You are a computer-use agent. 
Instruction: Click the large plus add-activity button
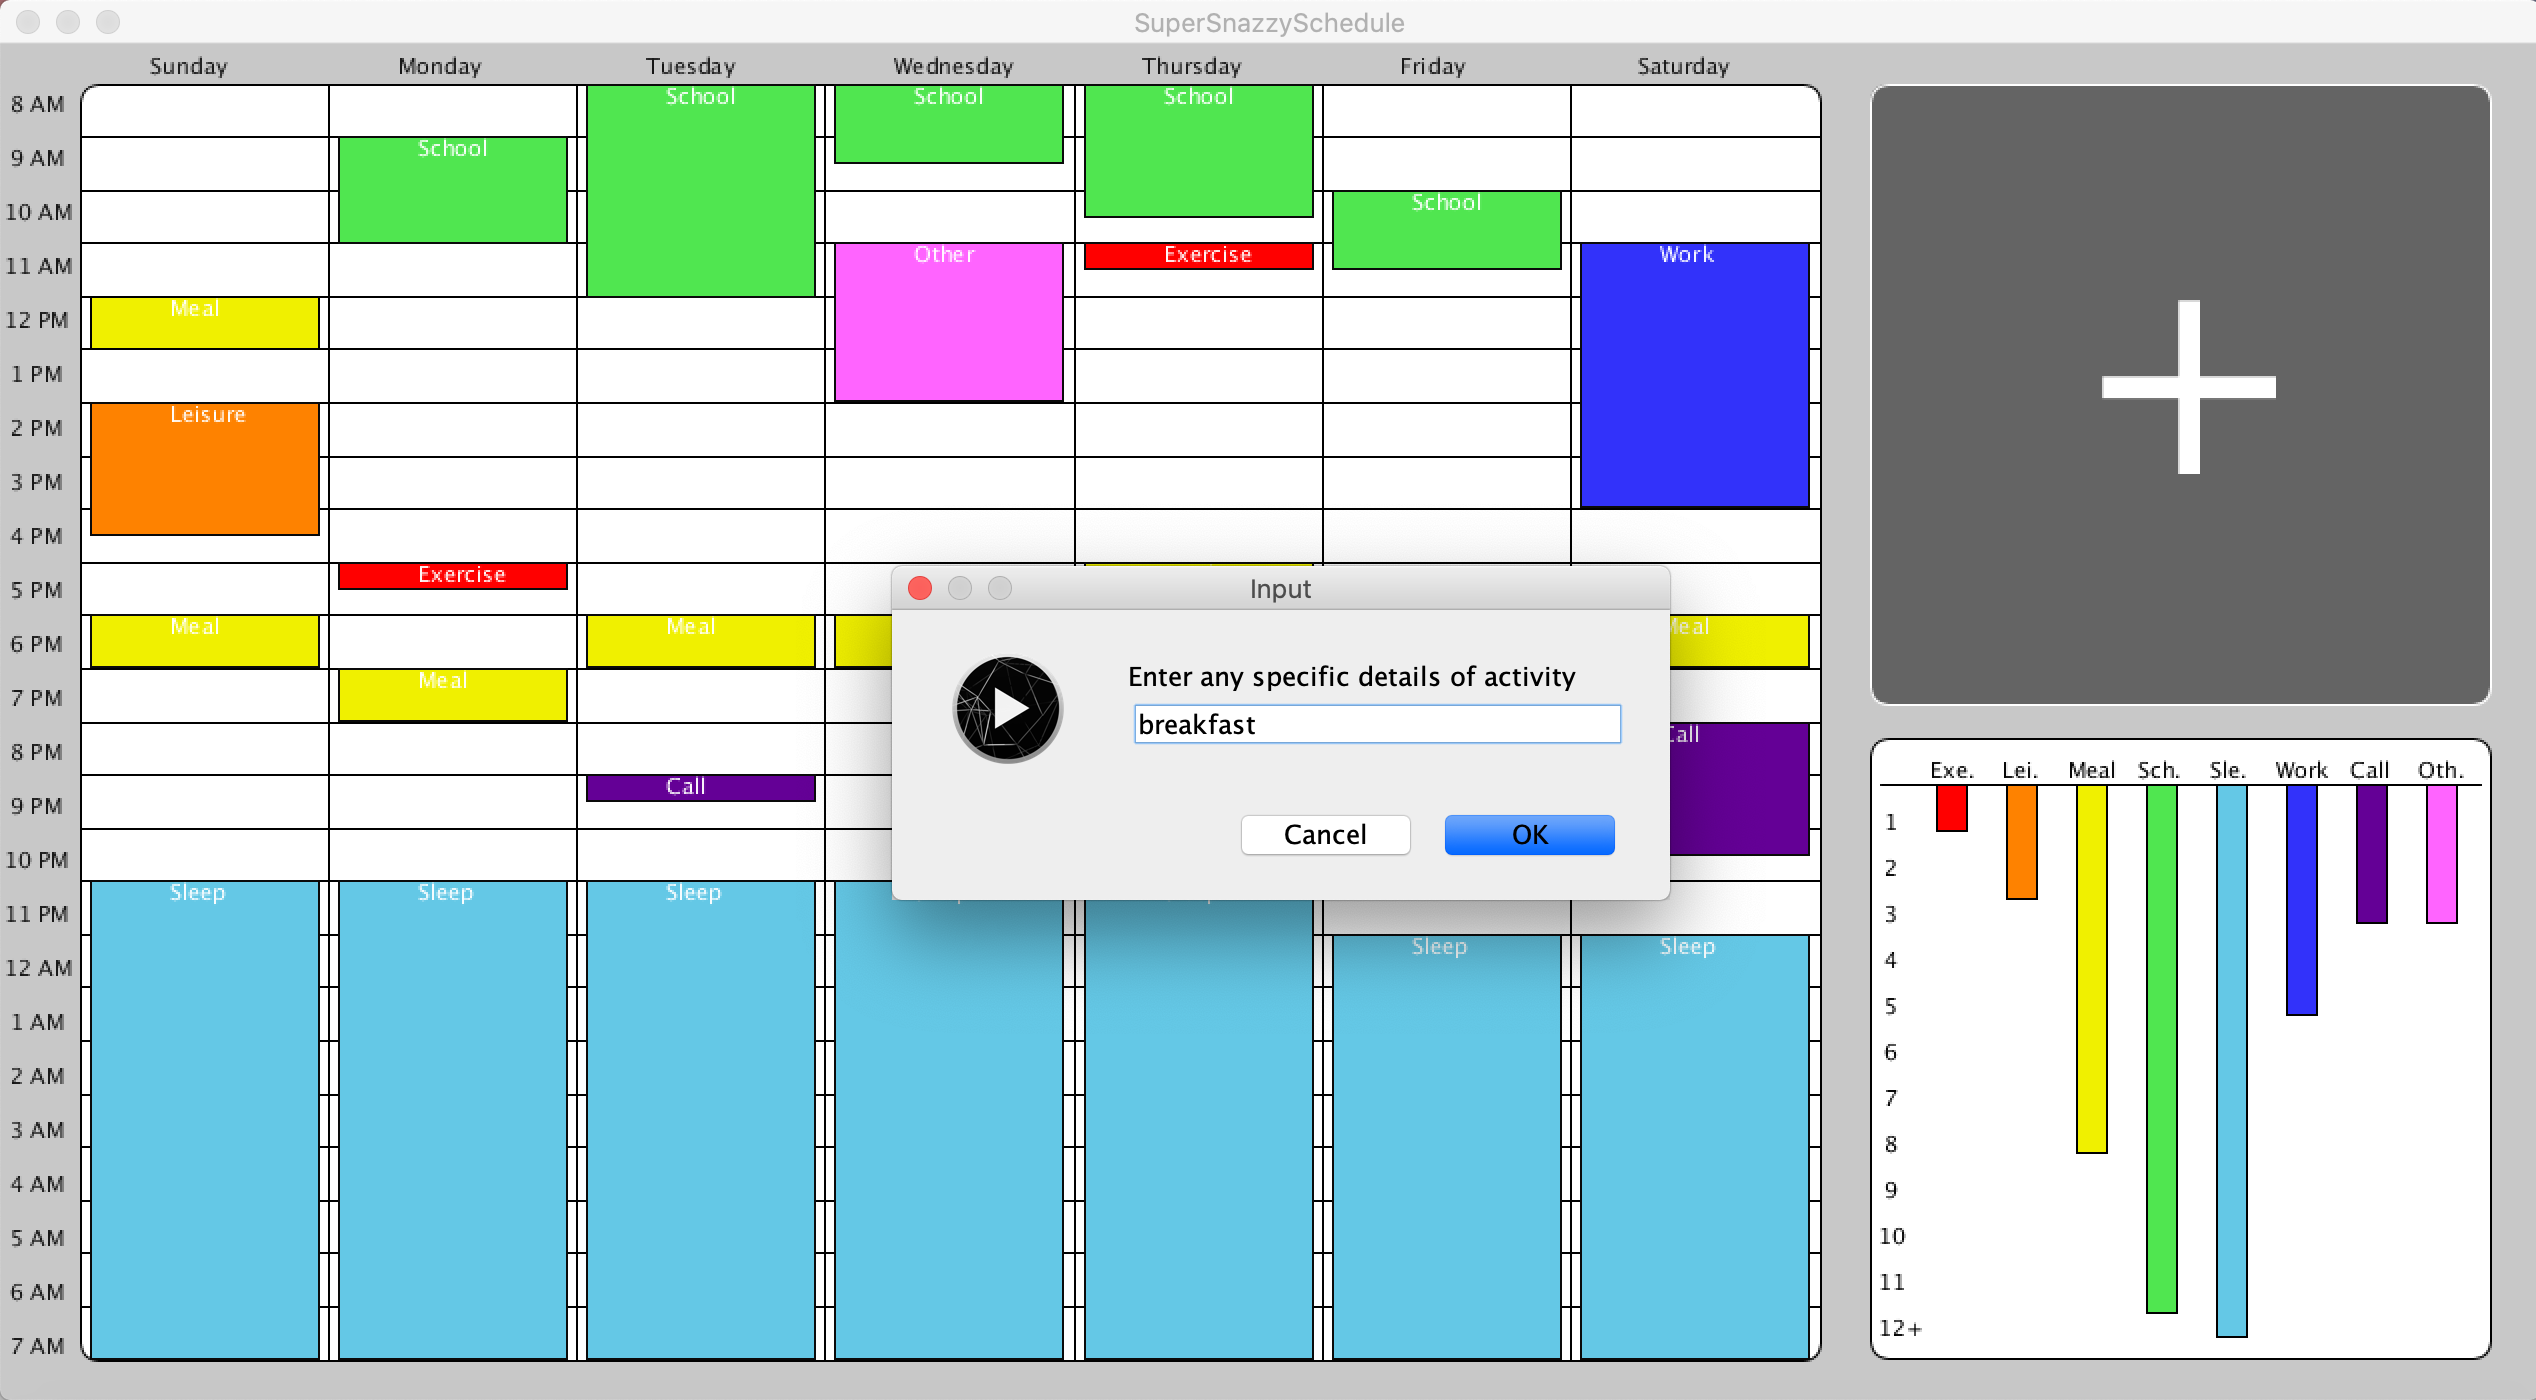(x=2188, y=388)
